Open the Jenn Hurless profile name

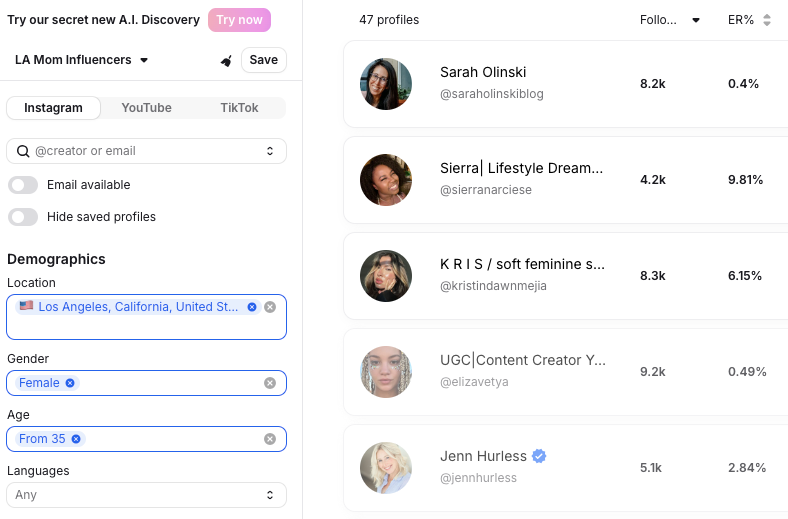coord(483,456)
